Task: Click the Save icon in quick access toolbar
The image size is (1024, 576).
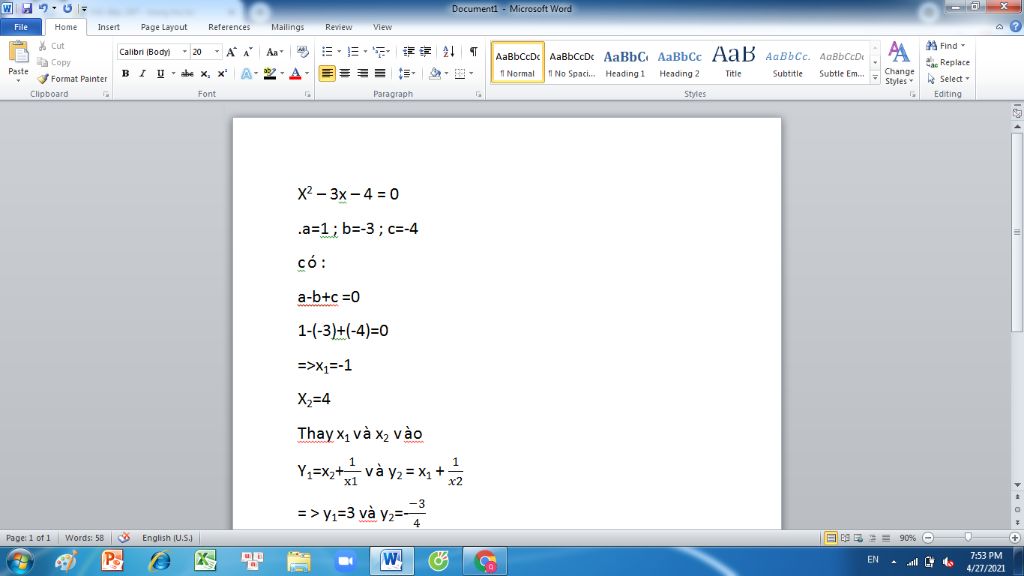Action: 27,8
